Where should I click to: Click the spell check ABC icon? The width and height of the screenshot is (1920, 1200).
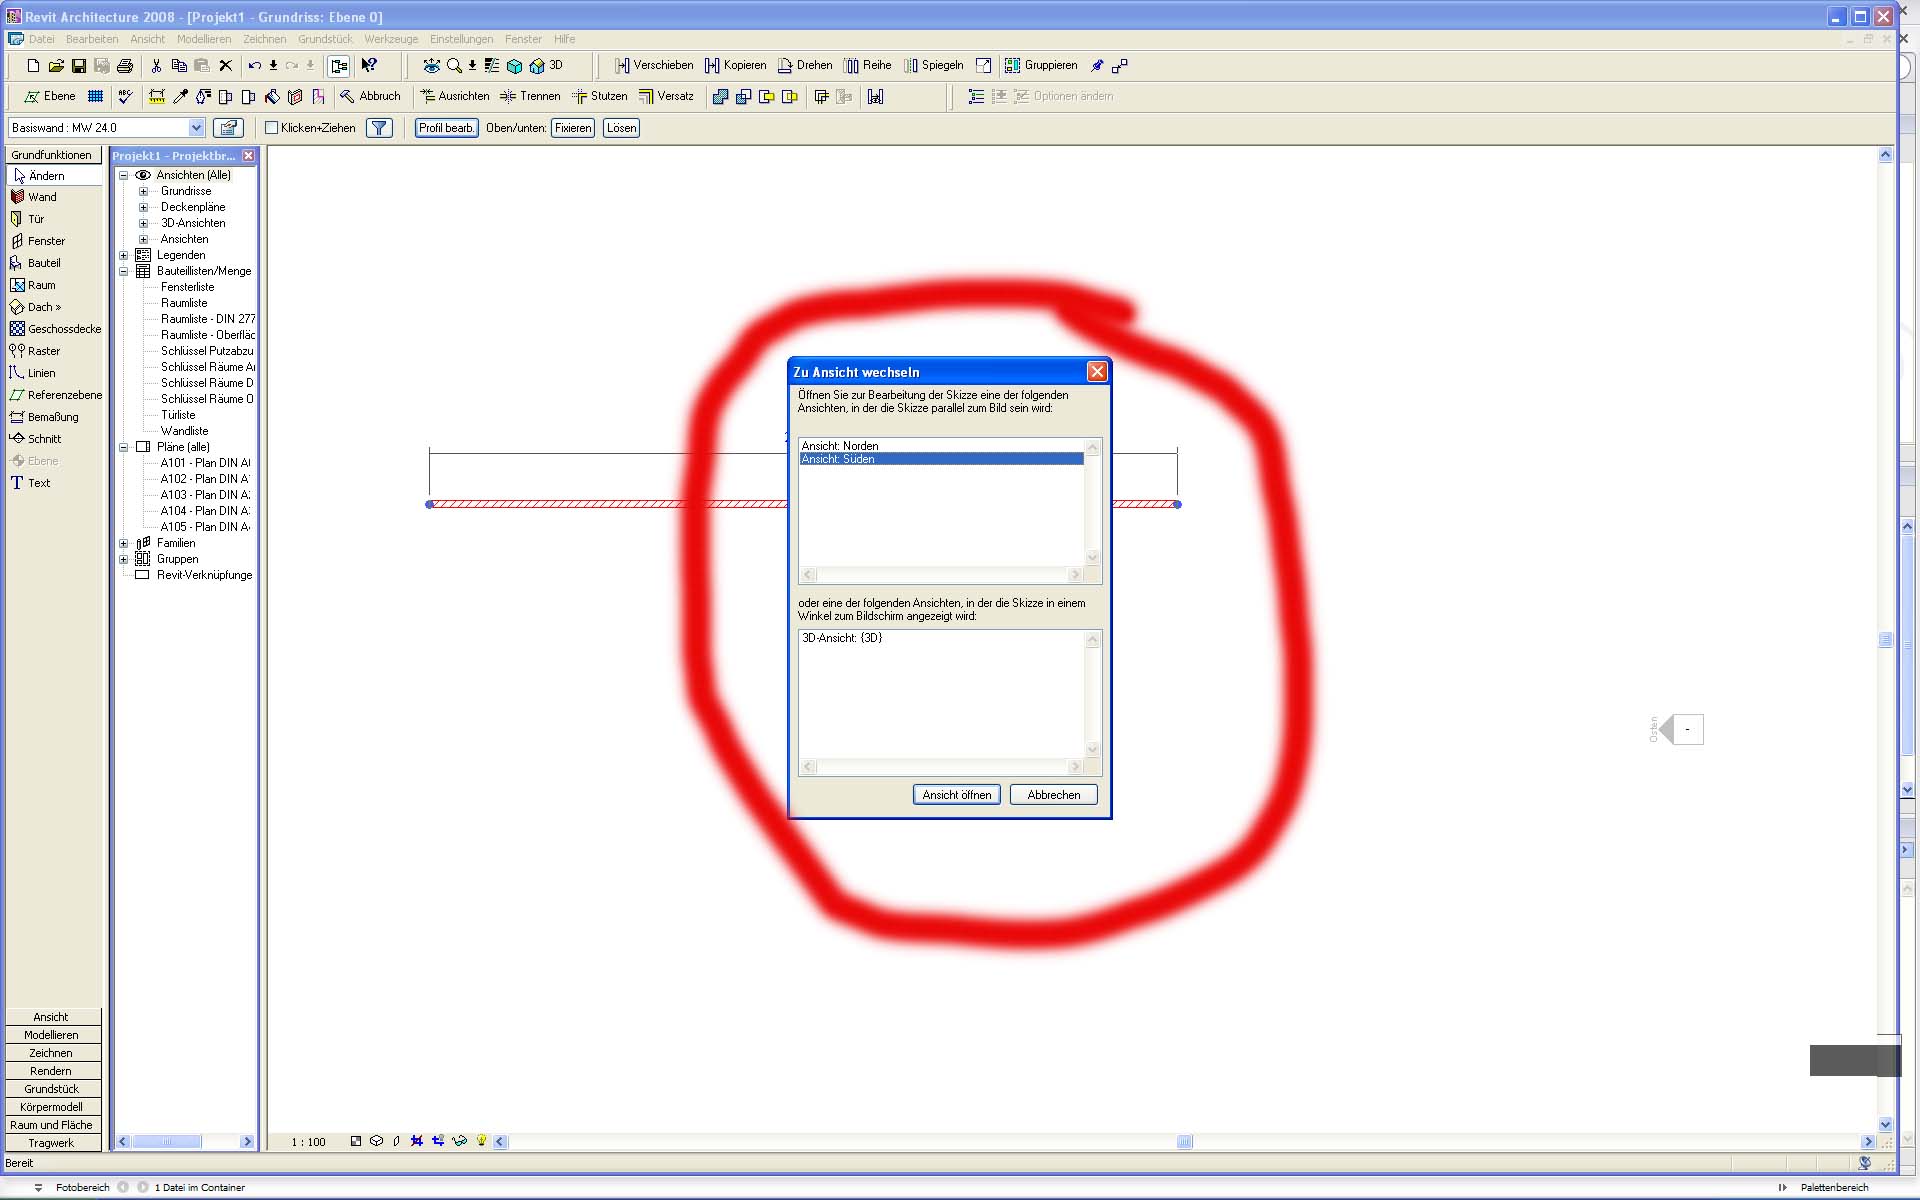(125, 97)
